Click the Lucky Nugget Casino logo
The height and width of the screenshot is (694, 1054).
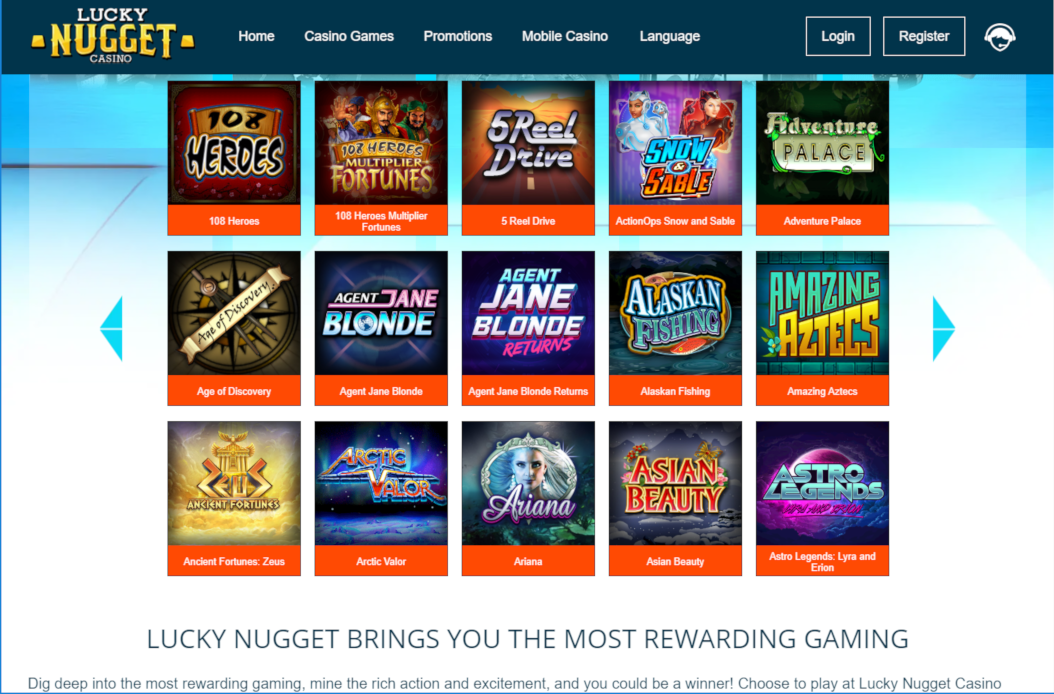112,36
